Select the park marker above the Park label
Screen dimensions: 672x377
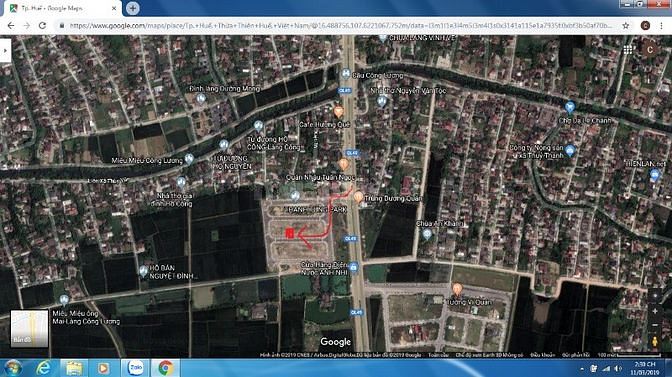(x=295, y=196)
